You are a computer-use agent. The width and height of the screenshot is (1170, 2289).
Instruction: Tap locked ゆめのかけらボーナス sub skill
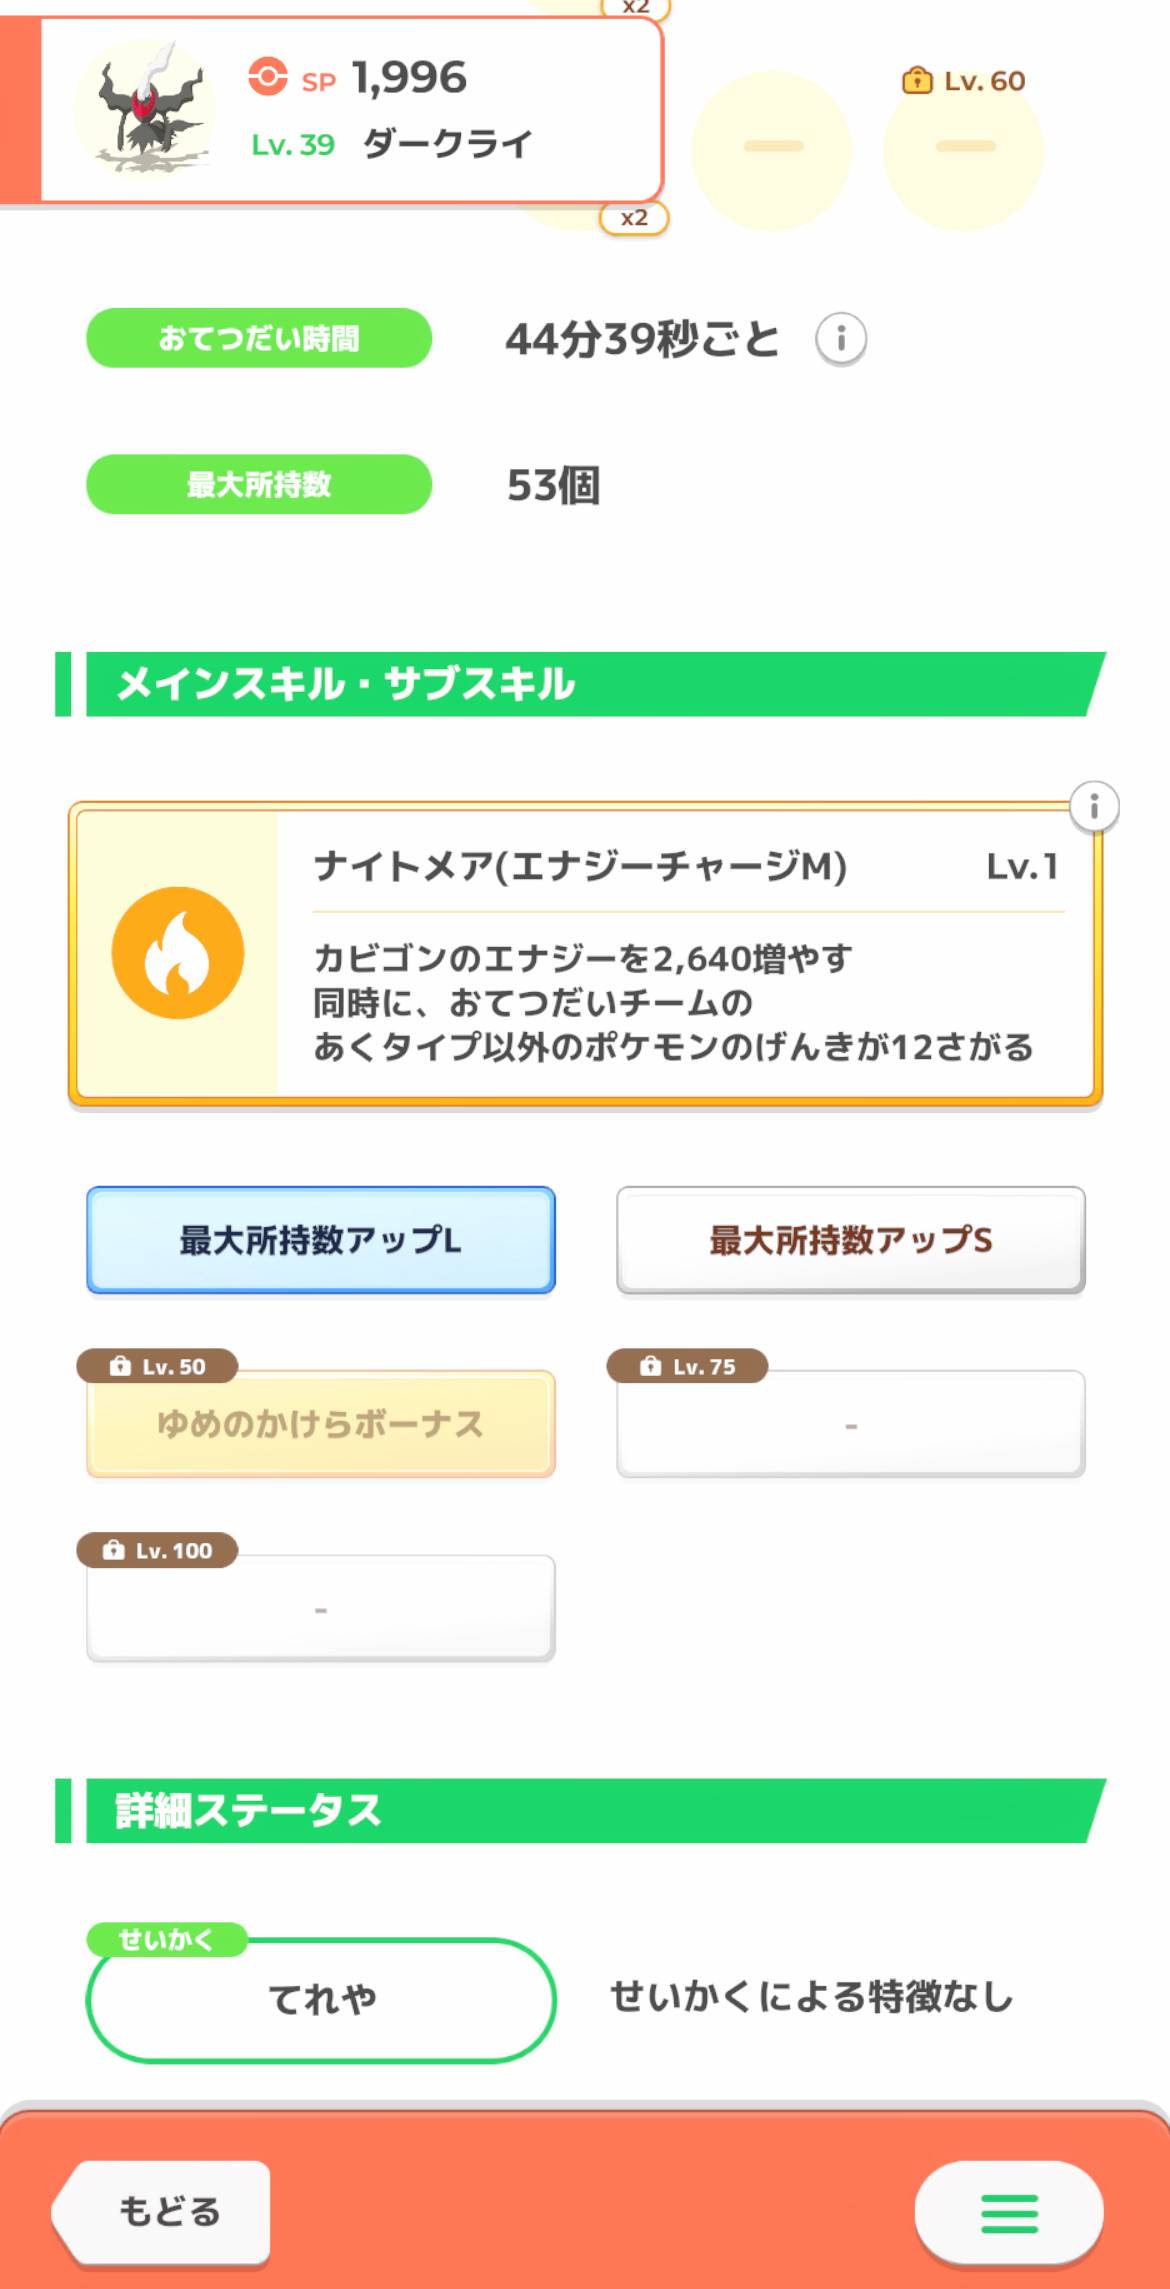point(321,1424)
